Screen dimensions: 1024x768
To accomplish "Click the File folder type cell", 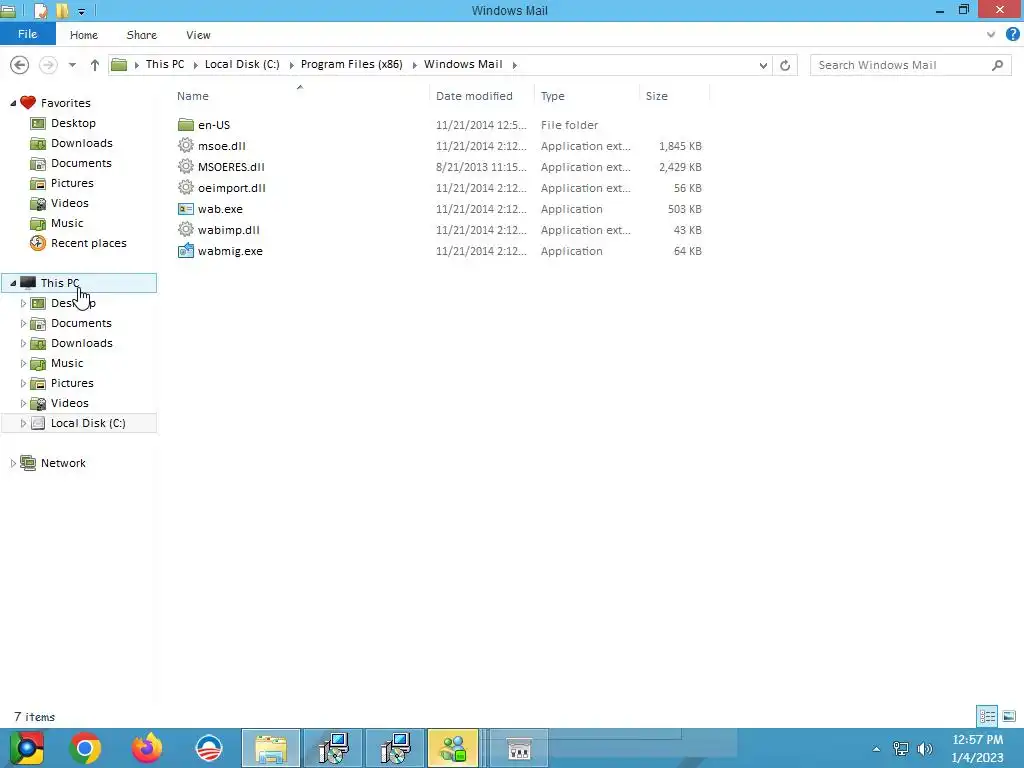I will click(569, 125).
